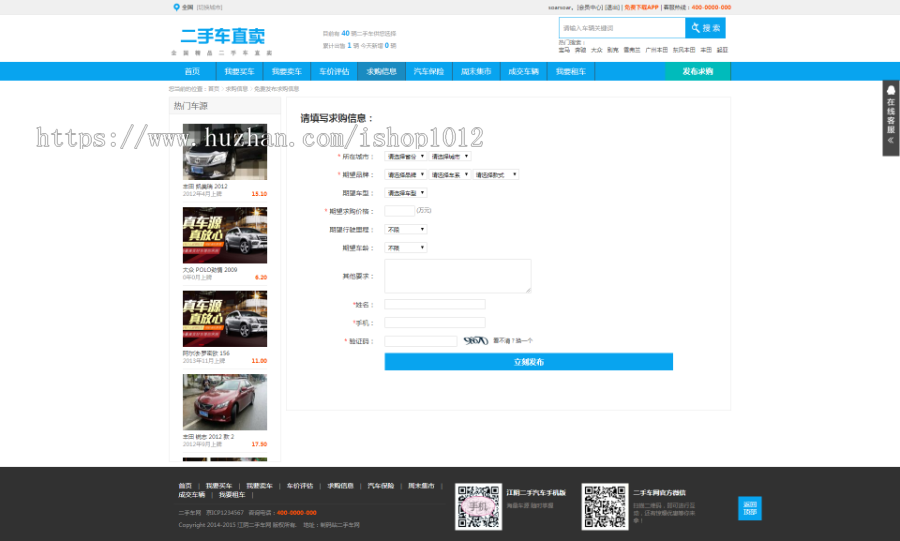Click the mobile site QR code
This screenshot has width=900, height=541.
click(477, 506)
